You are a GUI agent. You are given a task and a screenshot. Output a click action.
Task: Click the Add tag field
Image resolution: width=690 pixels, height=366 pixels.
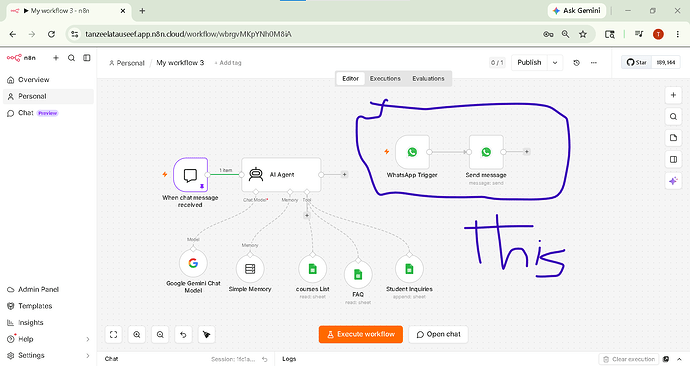pos(228,63)
